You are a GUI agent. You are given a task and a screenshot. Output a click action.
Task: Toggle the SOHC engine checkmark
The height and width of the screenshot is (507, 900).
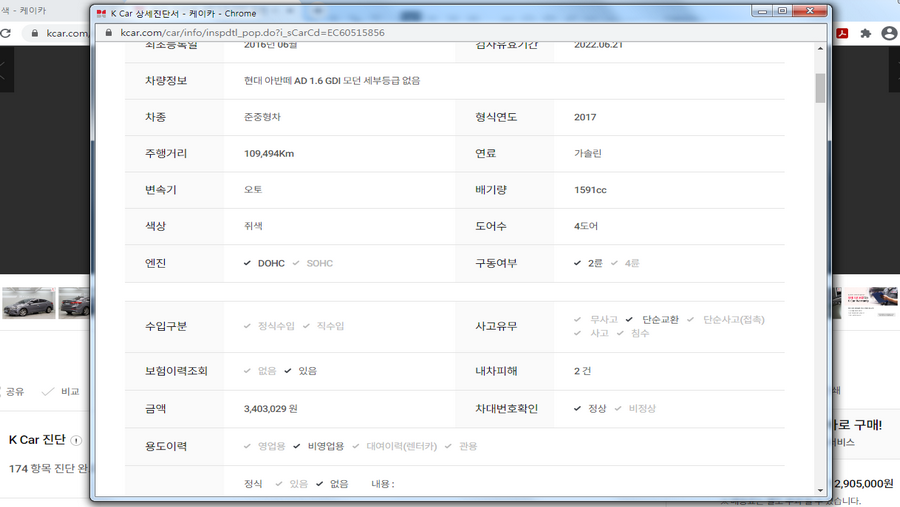(296, 263)
